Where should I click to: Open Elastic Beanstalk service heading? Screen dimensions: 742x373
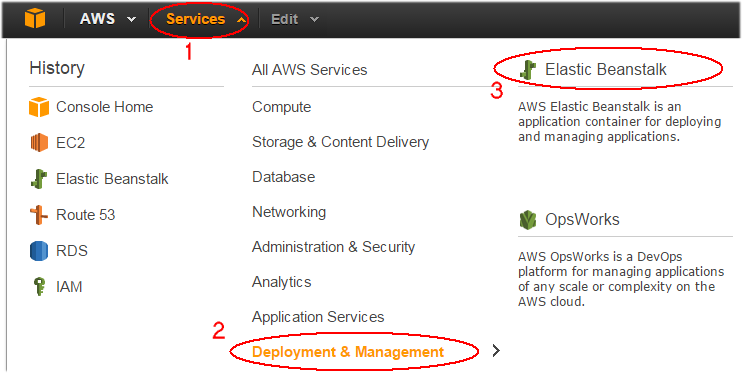tap(606, 70)
